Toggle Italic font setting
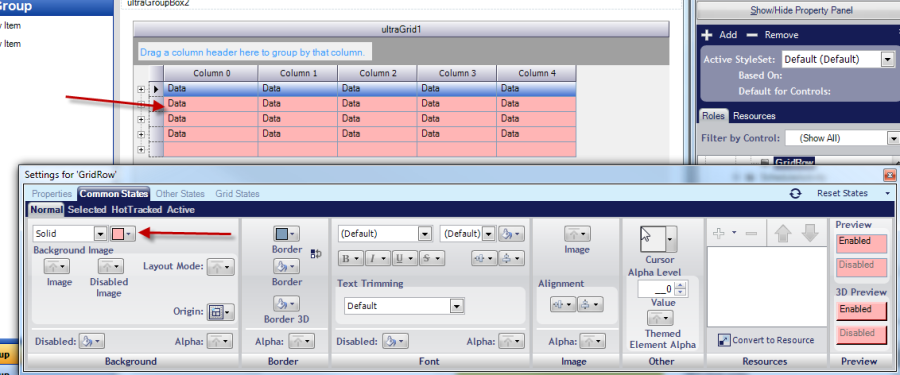 coord(377,258)
